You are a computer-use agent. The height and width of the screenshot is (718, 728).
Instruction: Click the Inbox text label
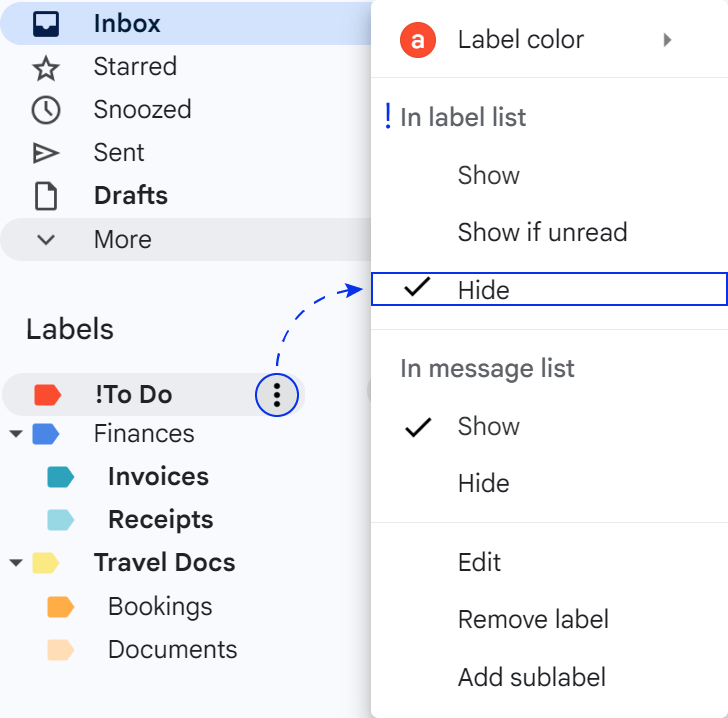coord(127,24)
